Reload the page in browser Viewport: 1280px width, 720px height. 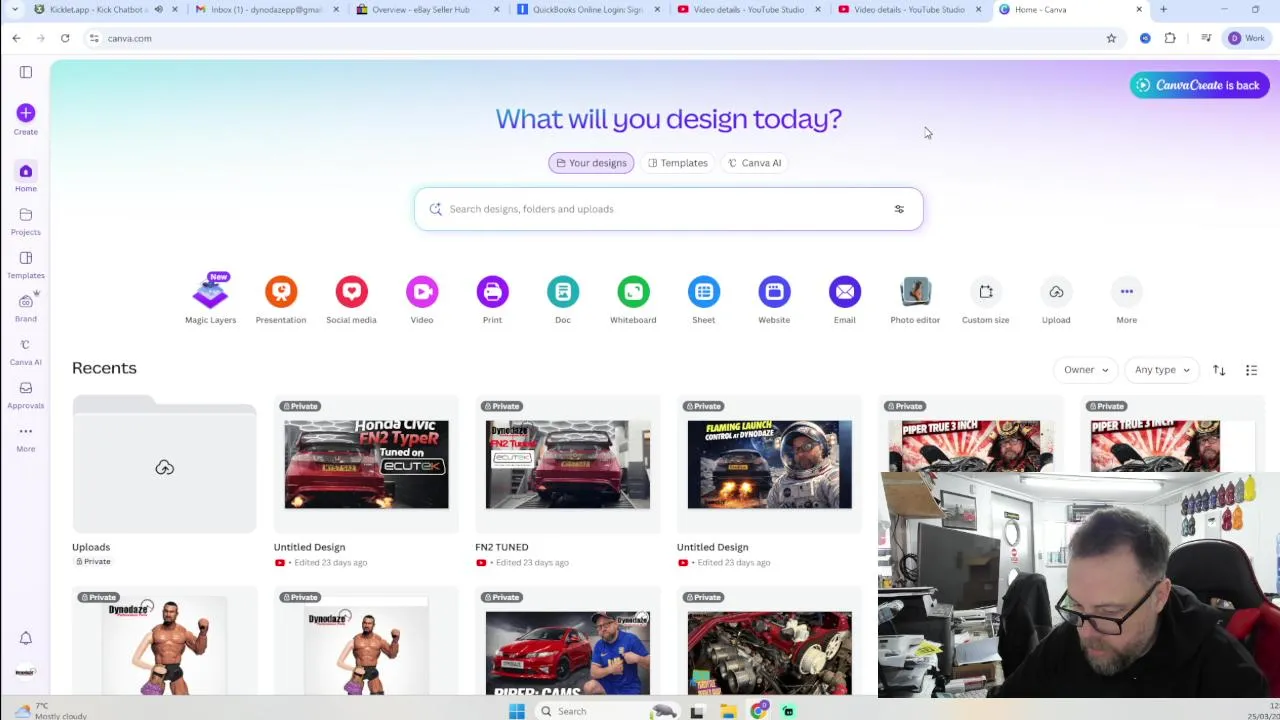click(x=65, y=38)
